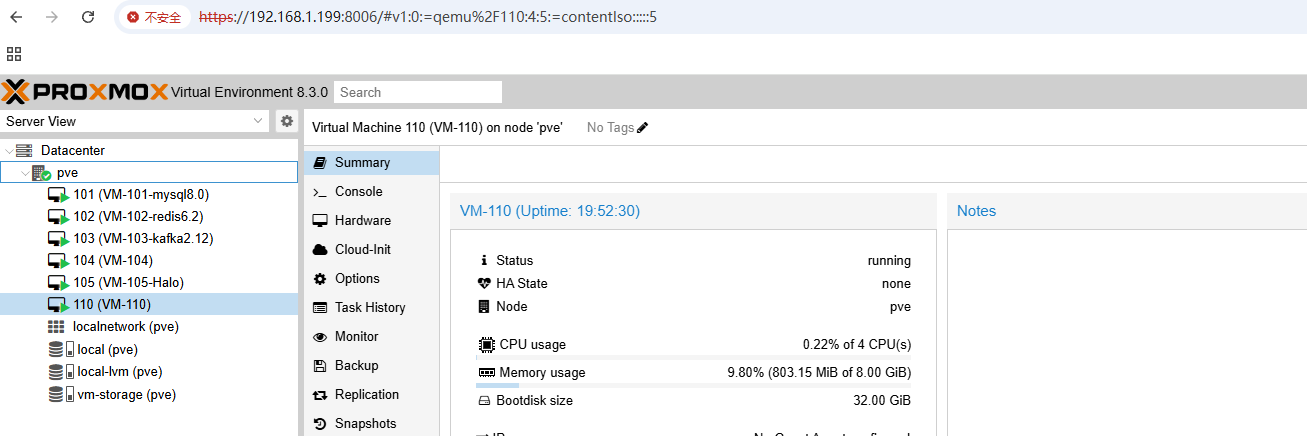The width and height of the screenshot is (1307, 436).
Task: Reload the page with browser refresh icon
Action: 88,17
